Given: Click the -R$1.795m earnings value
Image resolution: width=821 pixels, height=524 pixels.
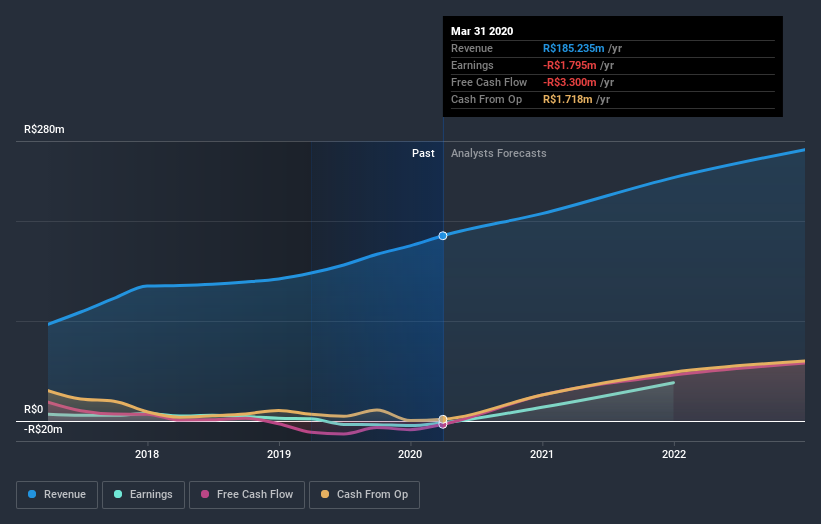Looking at the screenshot, I should (570, 65).
